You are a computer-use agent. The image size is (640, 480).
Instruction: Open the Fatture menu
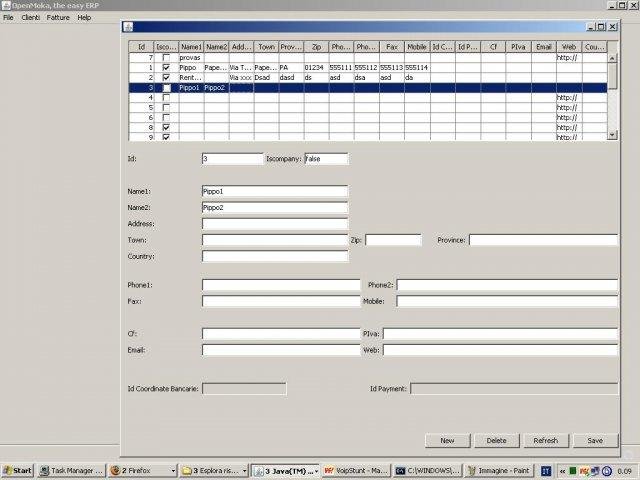click(x=58, y=18)
